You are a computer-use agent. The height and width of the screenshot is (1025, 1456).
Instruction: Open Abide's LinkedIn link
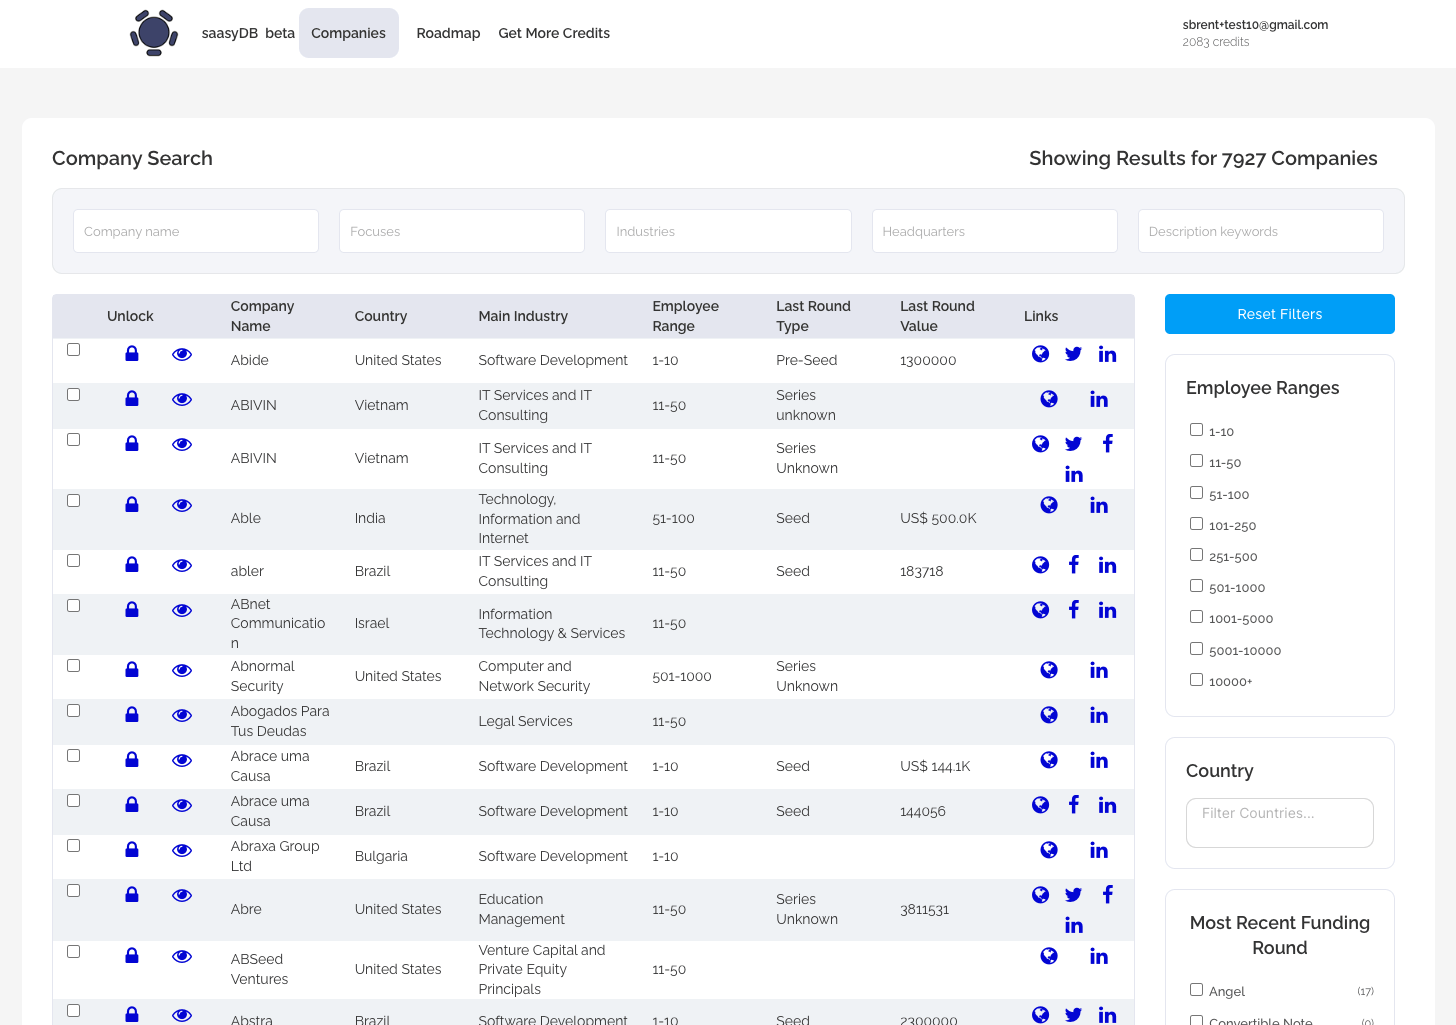(x=1107, y=354)
